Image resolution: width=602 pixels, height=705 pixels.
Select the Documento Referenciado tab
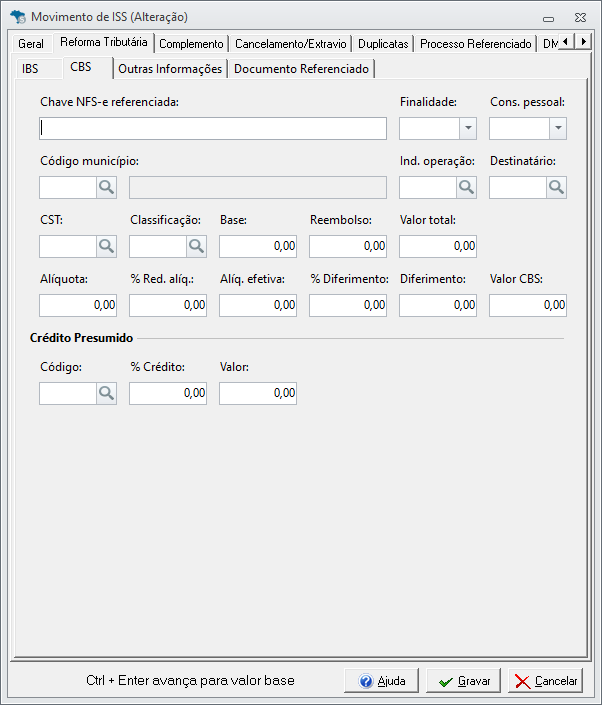tap(301, 69)
